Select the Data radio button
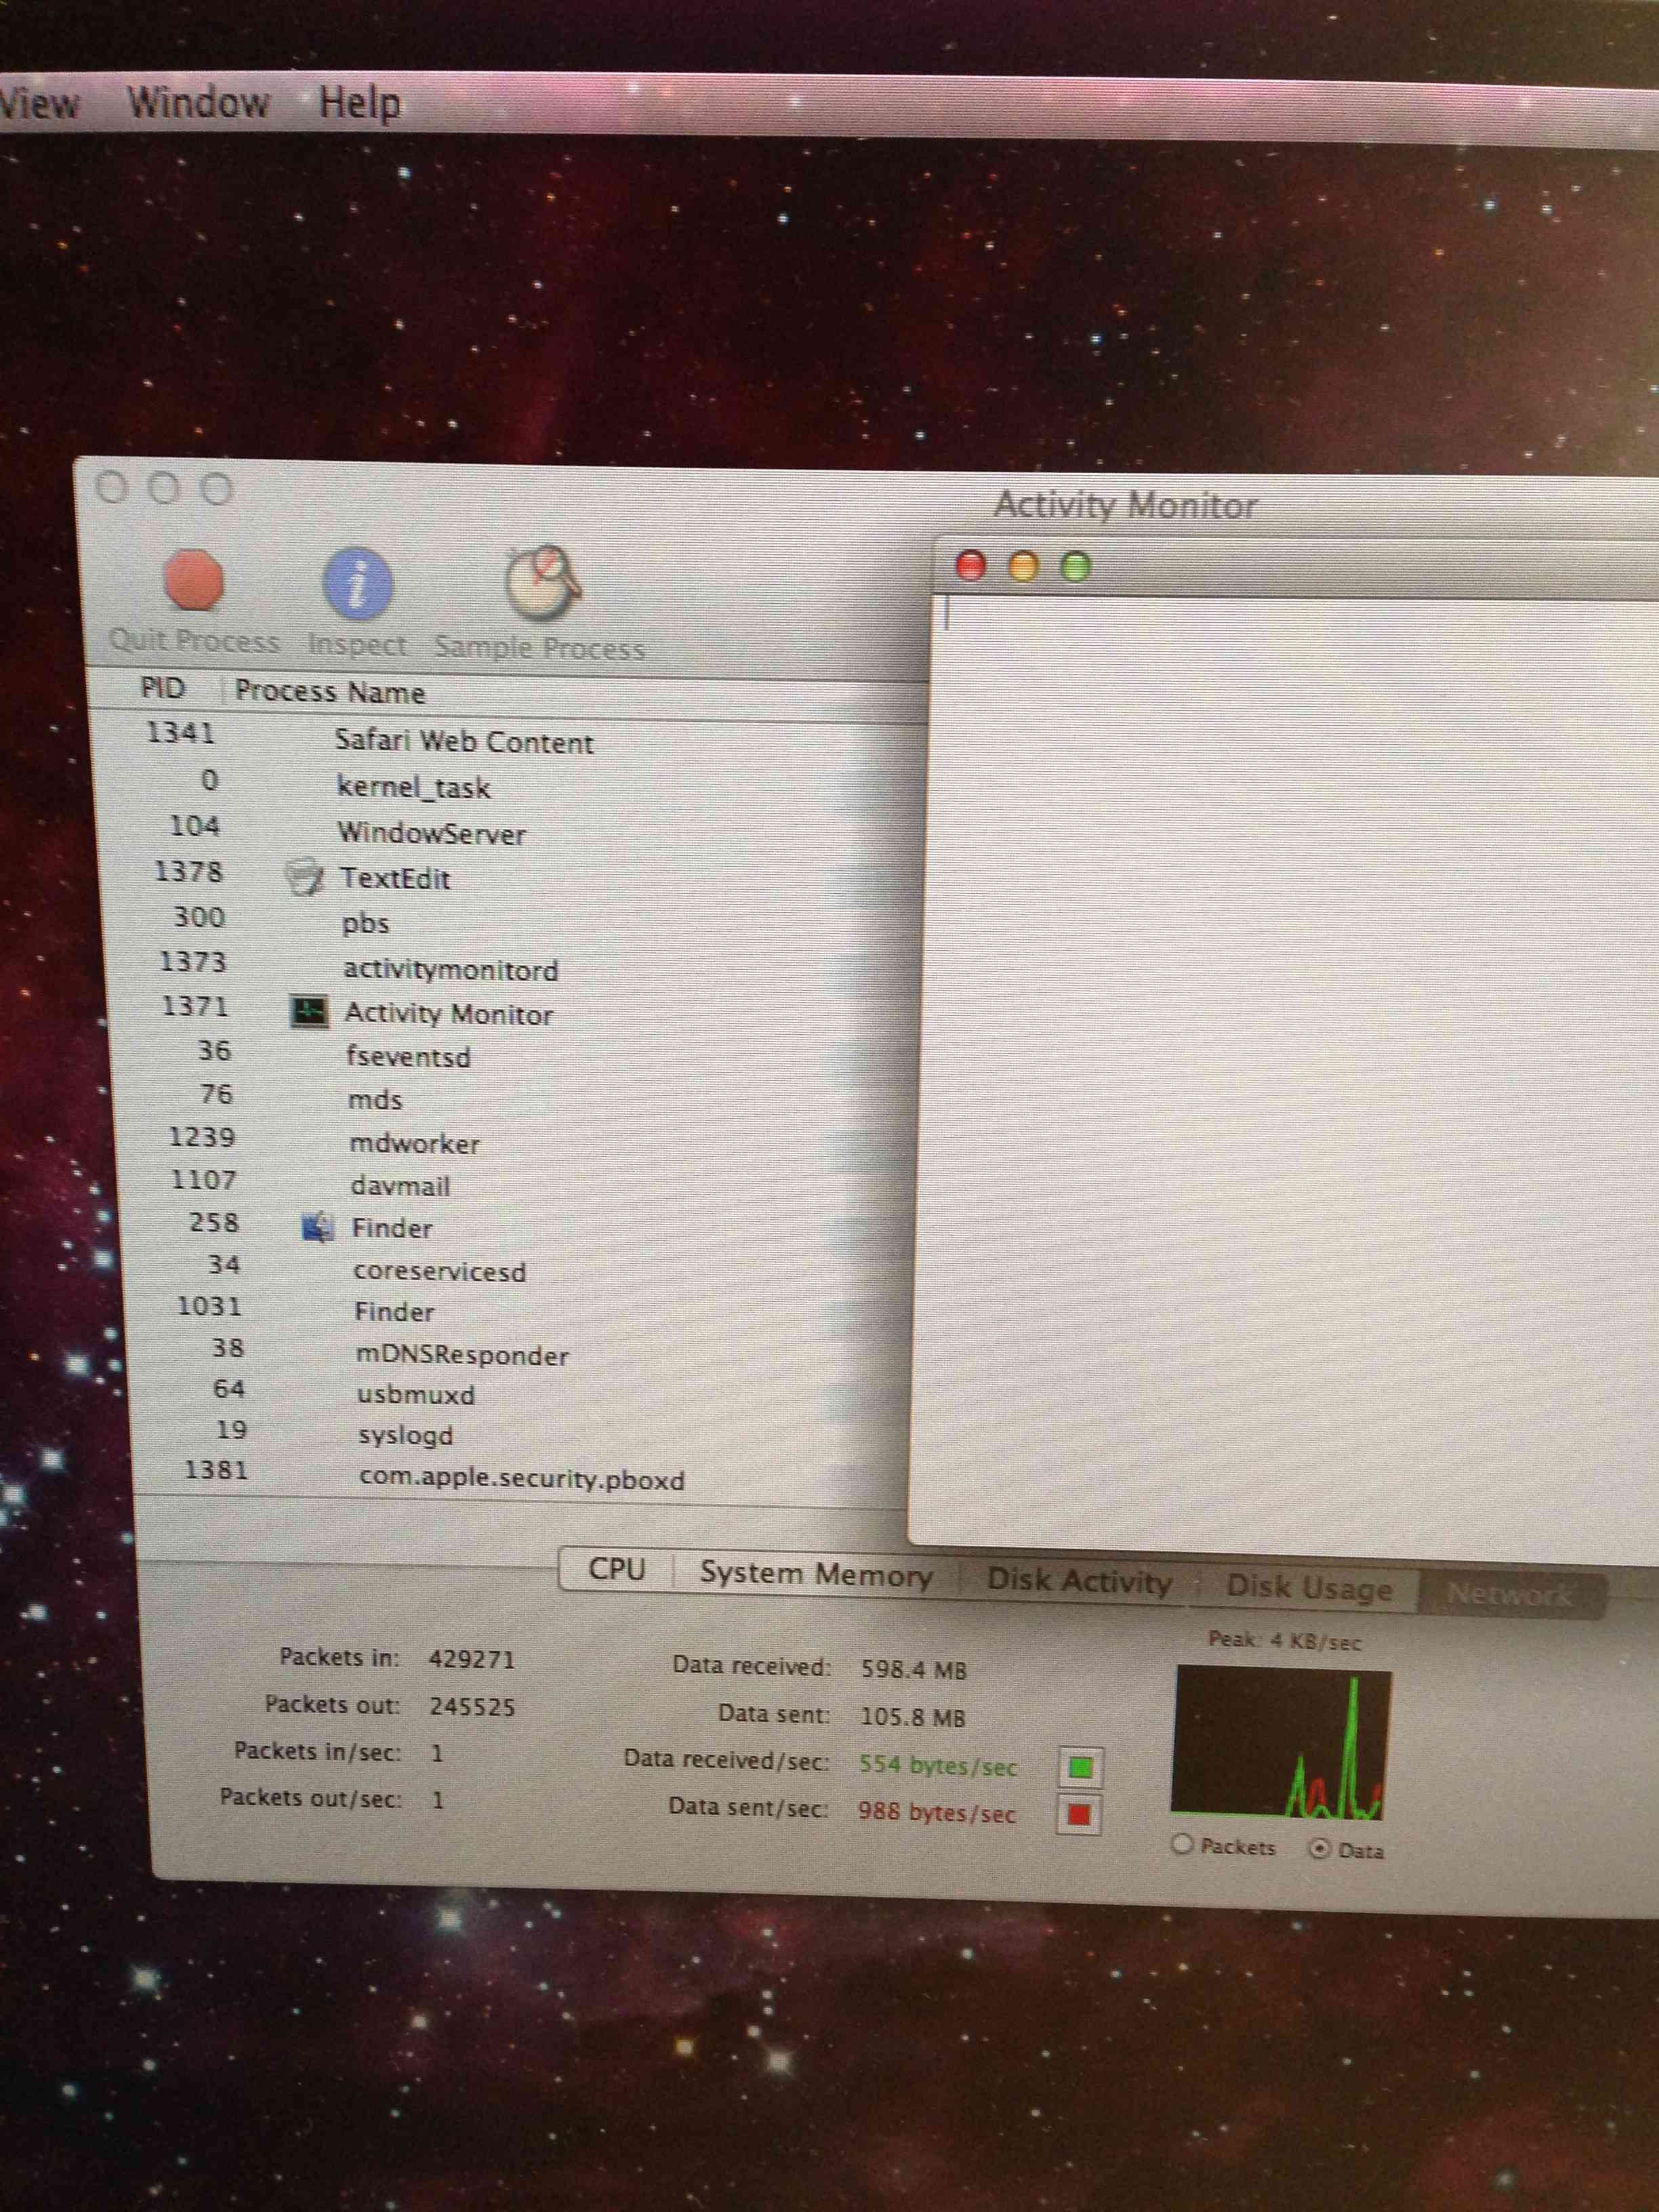Viewport: 1659px width, 2212px height. click(1319, 1848)
